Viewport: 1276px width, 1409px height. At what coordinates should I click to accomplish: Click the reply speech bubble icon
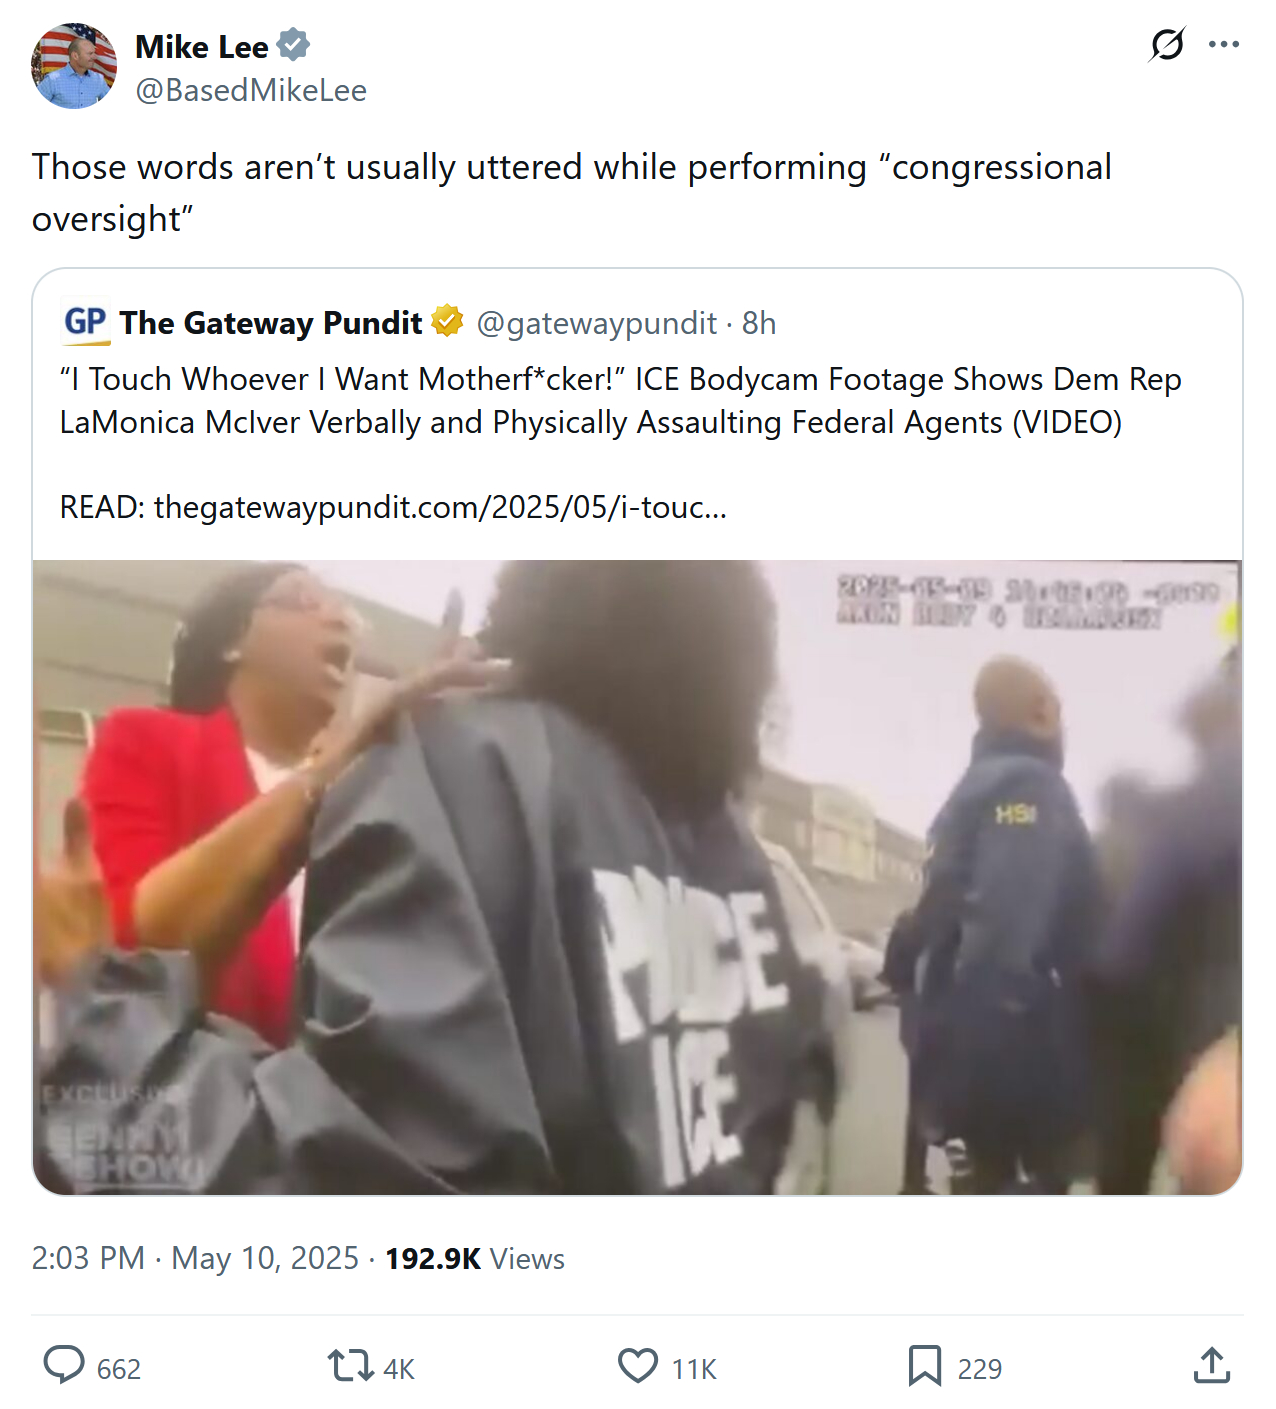pyautogui.click(x=65, y=1365)
